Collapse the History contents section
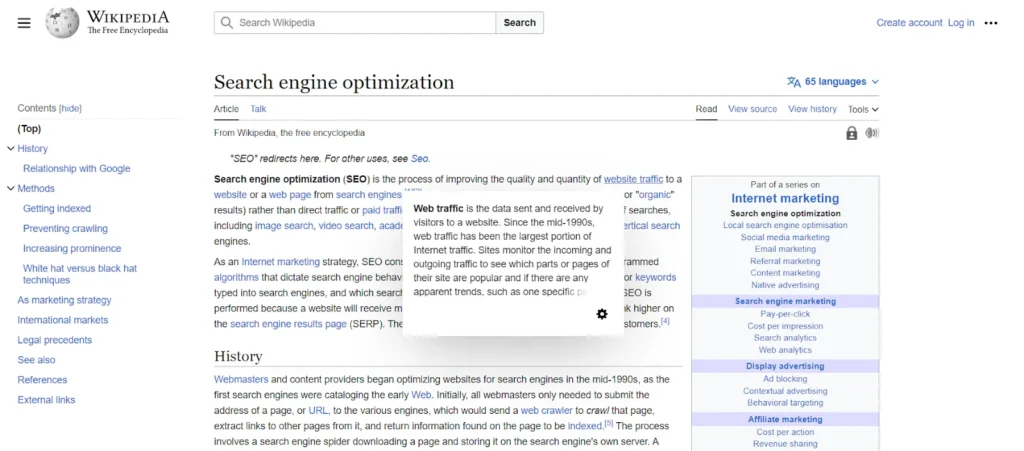The width and height of the screenshot is (1024, 451). [x=10, y=149]
